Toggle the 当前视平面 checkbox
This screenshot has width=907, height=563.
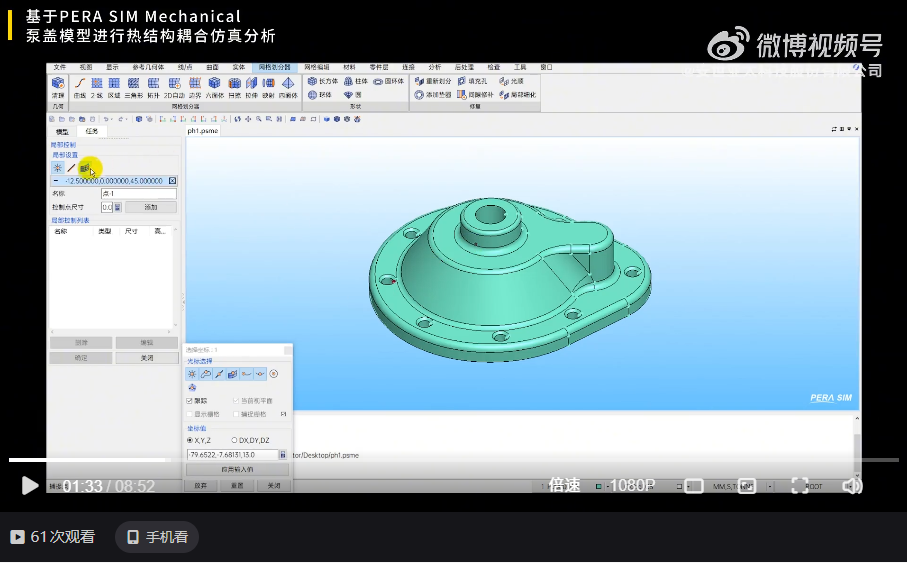(x=236, y=400)
